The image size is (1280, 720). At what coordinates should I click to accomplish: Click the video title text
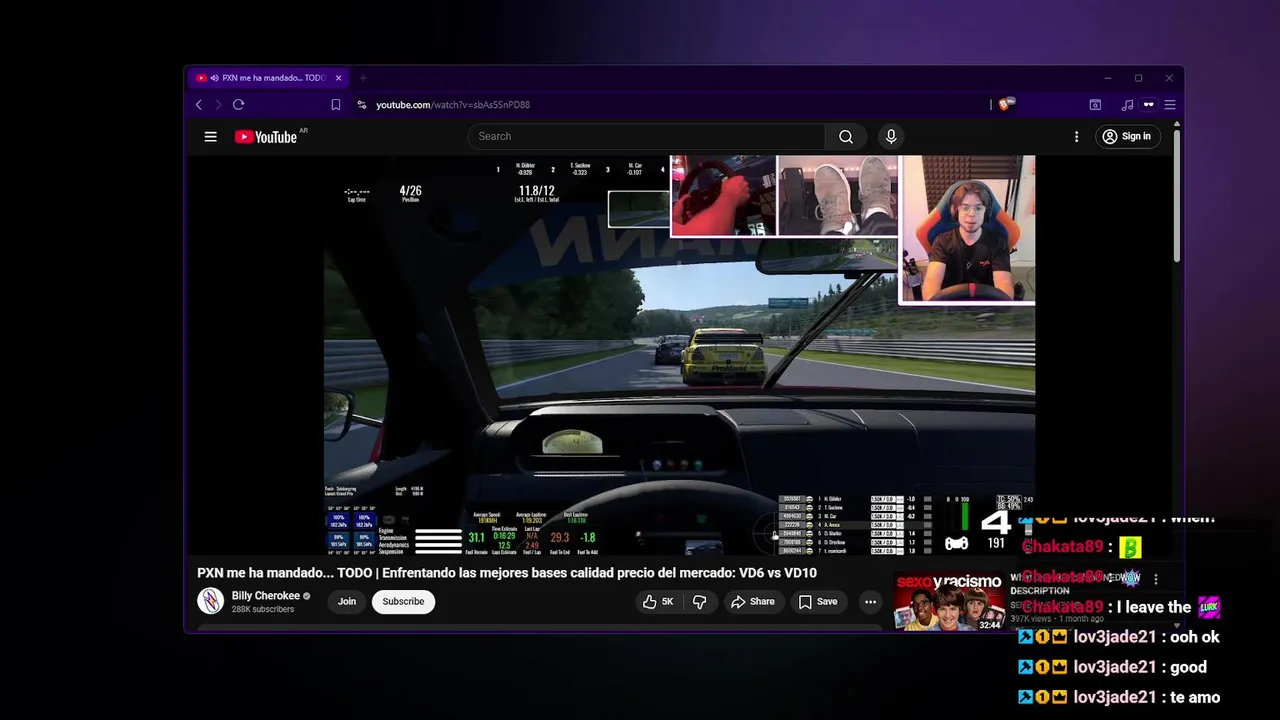tap(507, 573)
